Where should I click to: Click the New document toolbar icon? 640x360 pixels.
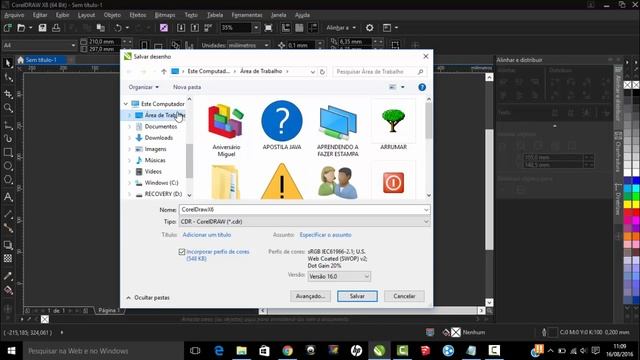(7, 28)
